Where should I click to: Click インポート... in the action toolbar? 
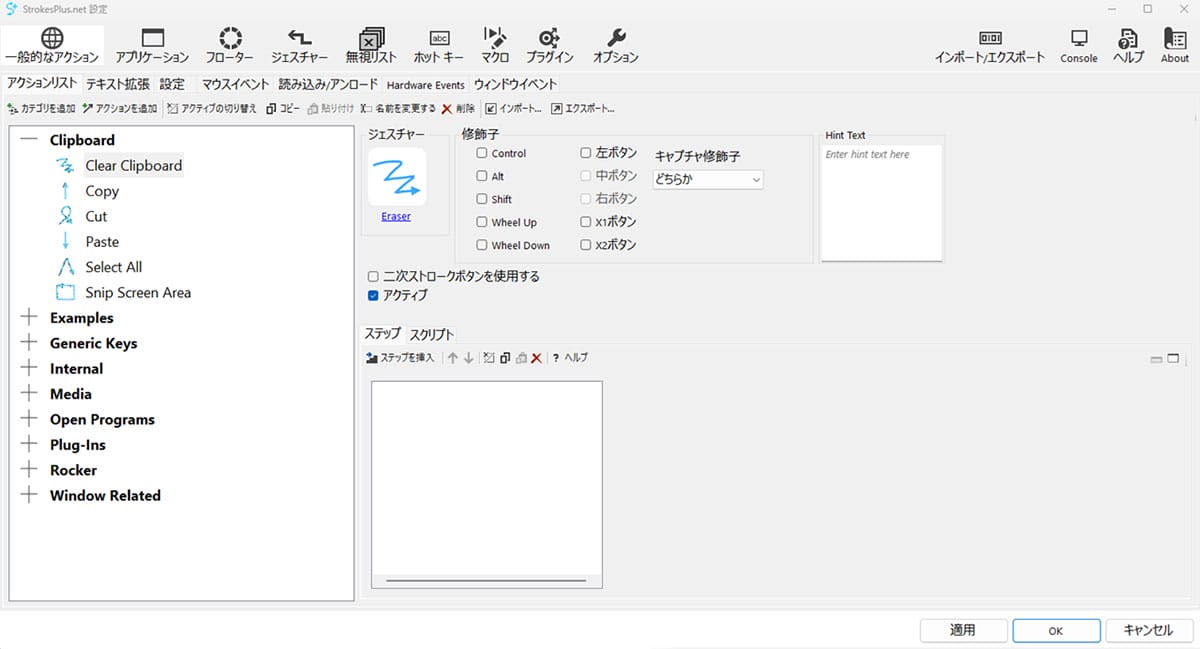(x=513, y=108)
